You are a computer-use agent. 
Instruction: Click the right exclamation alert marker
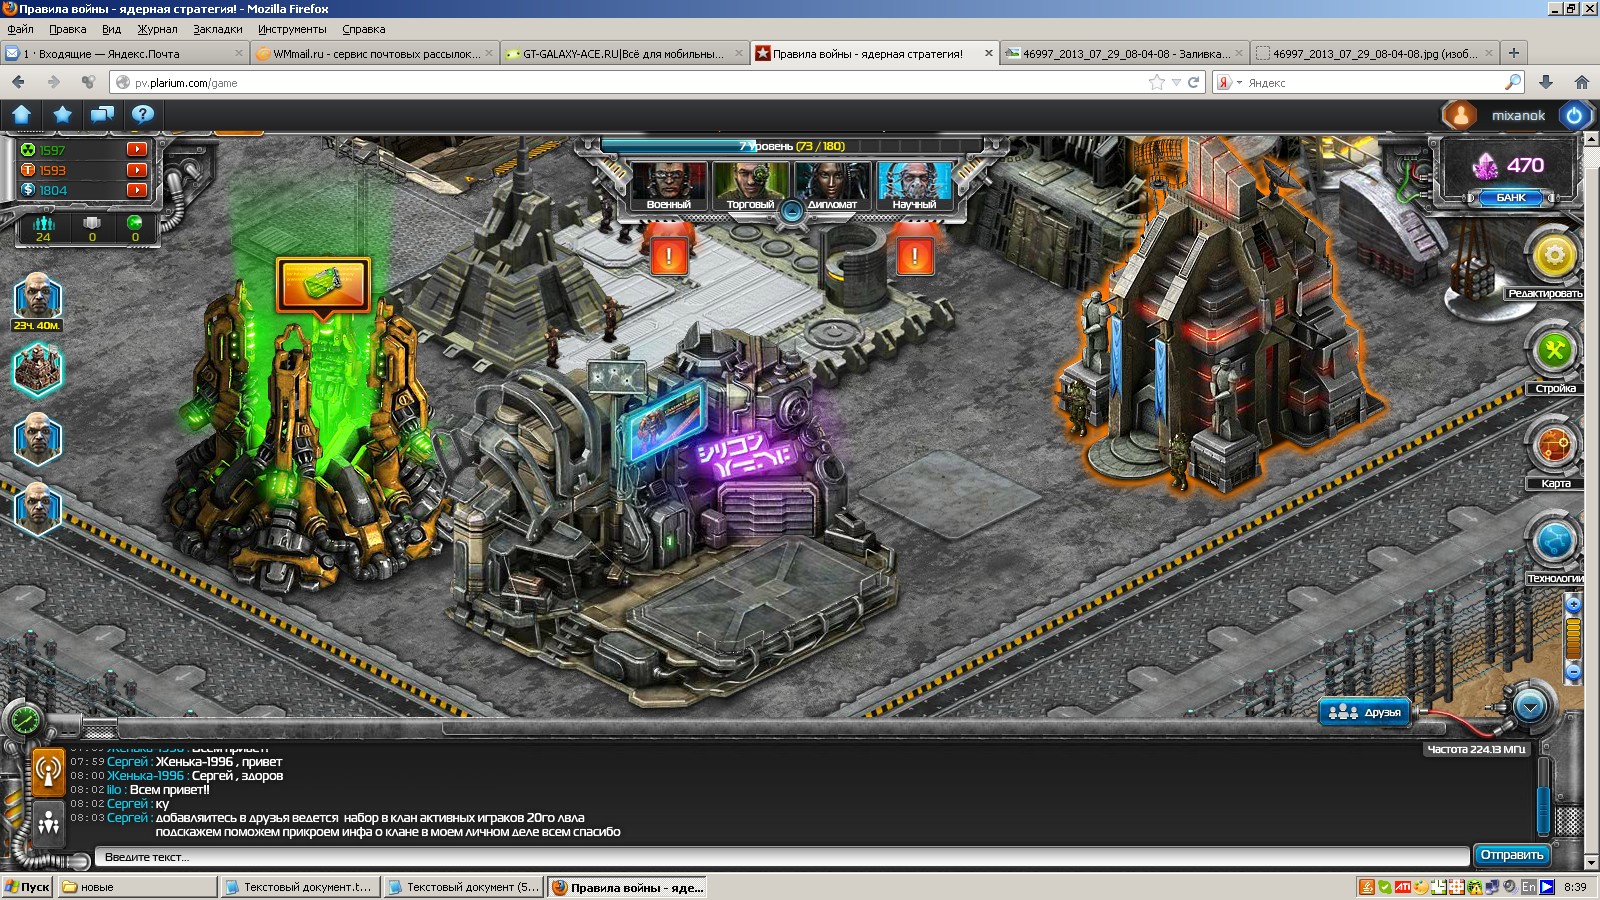pos(915,256)
